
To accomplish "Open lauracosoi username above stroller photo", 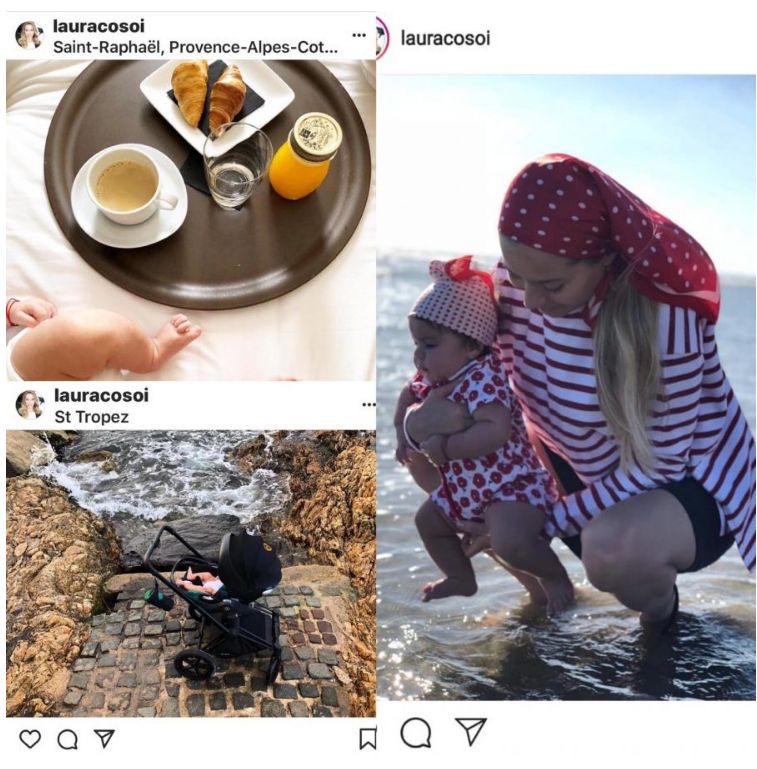I will pos(101,395).
